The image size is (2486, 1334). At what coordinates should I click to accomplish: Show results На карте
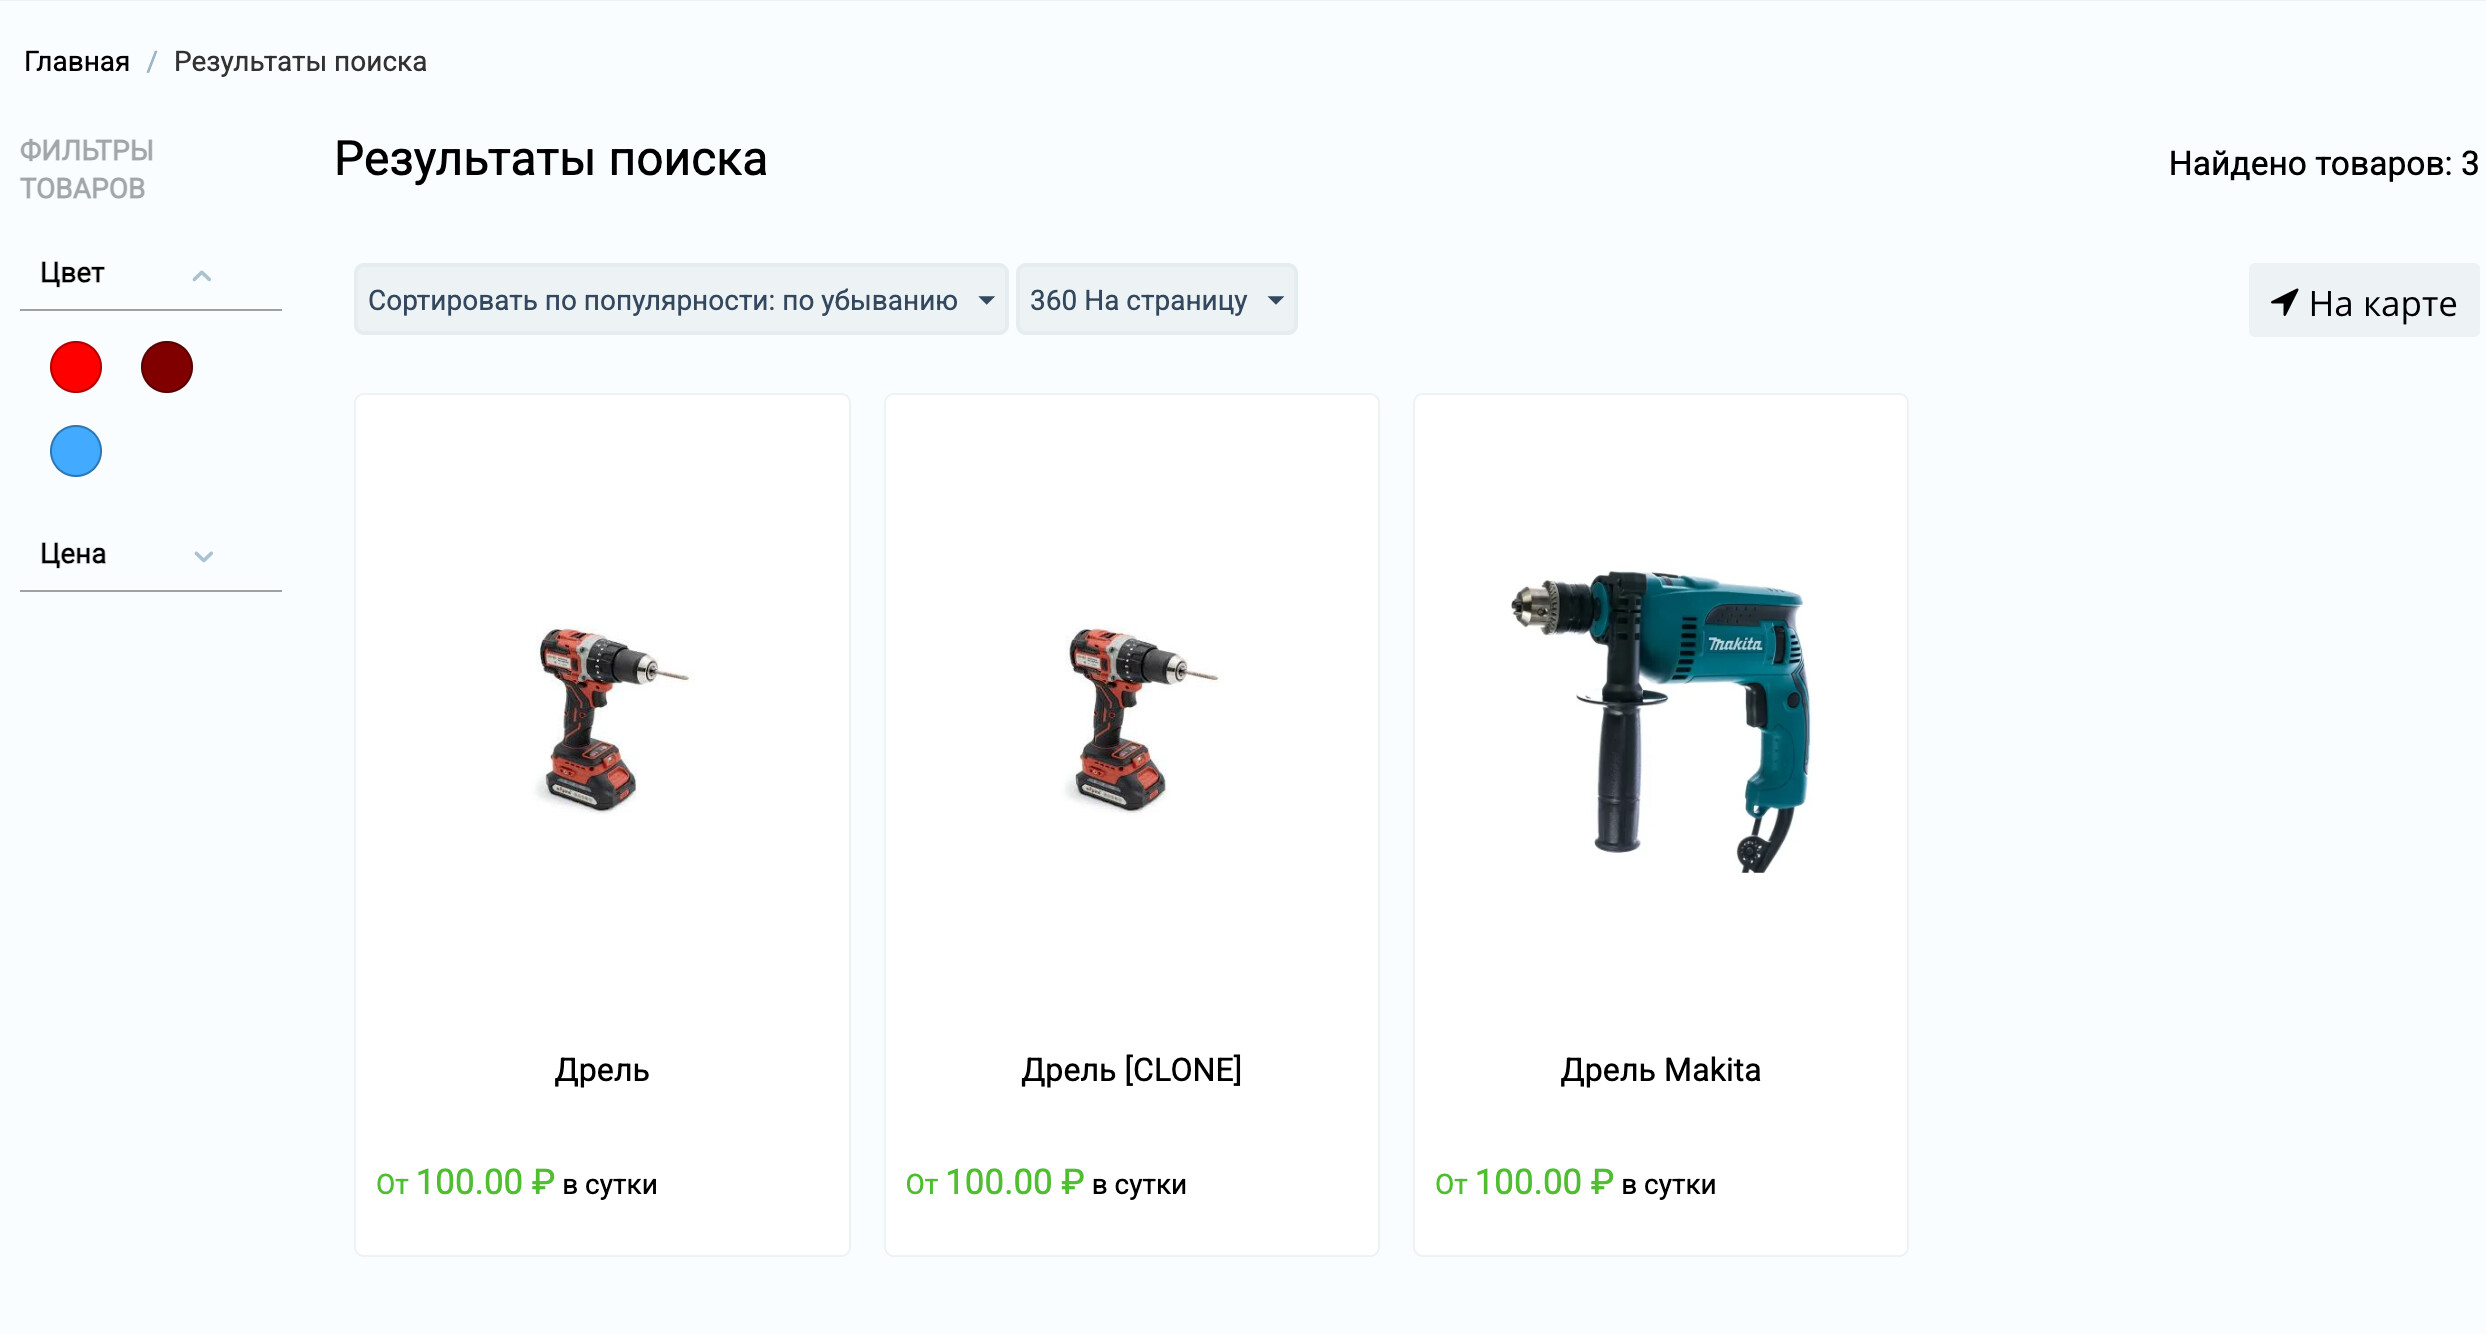[2364, 301]
